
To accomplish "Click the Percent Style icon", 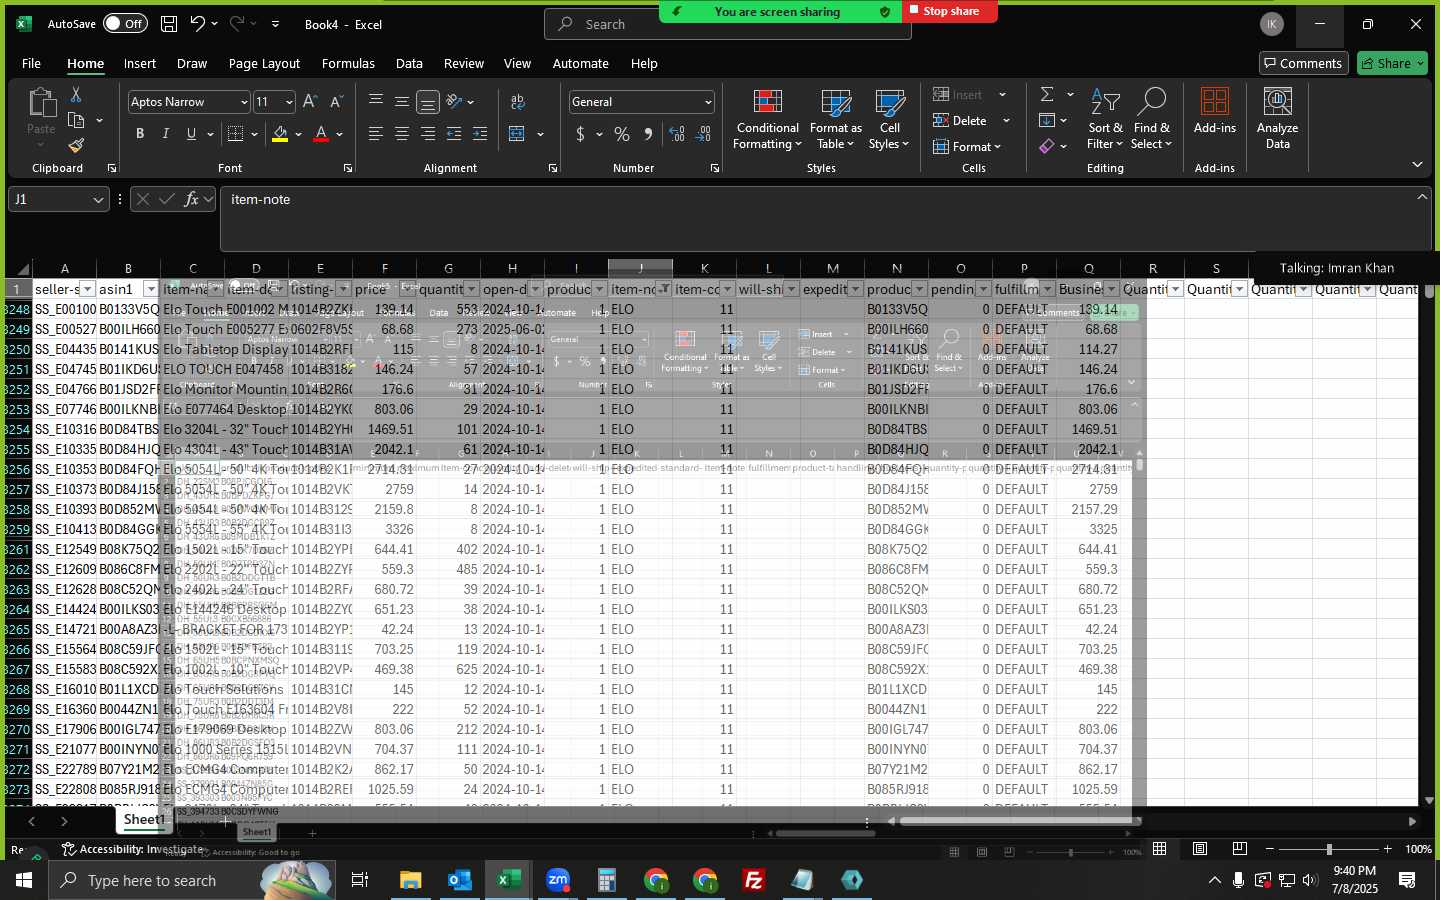I will pyautogui.click(x=622, y=134).
